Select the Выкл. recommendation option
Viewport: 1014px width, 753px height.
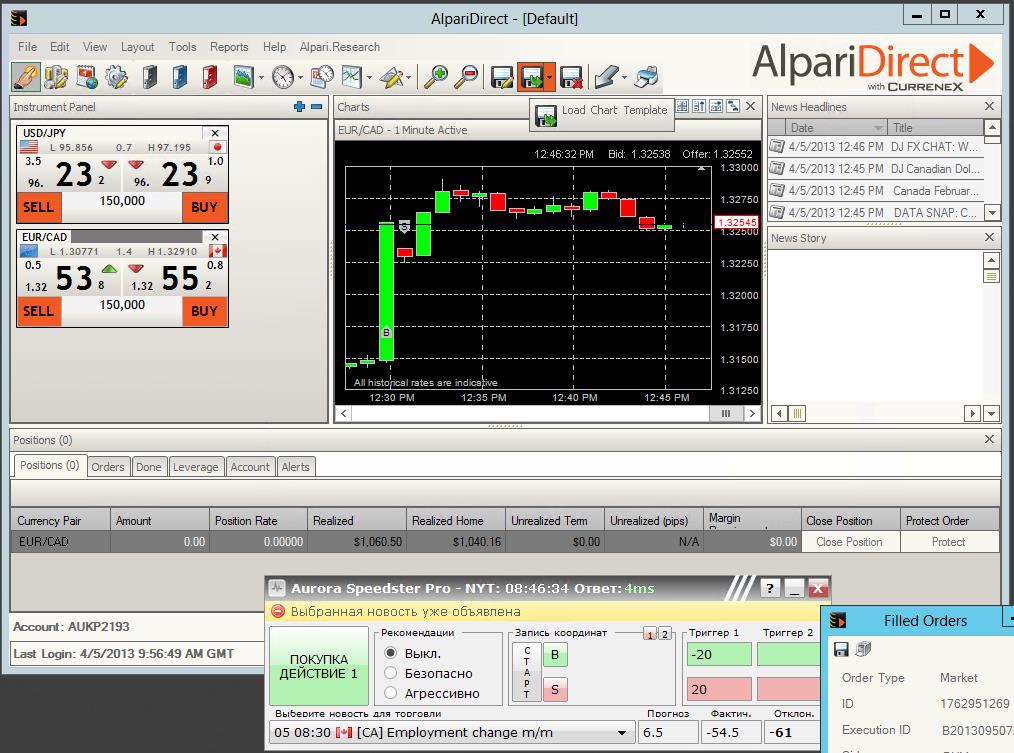click(x=390, y=653)
